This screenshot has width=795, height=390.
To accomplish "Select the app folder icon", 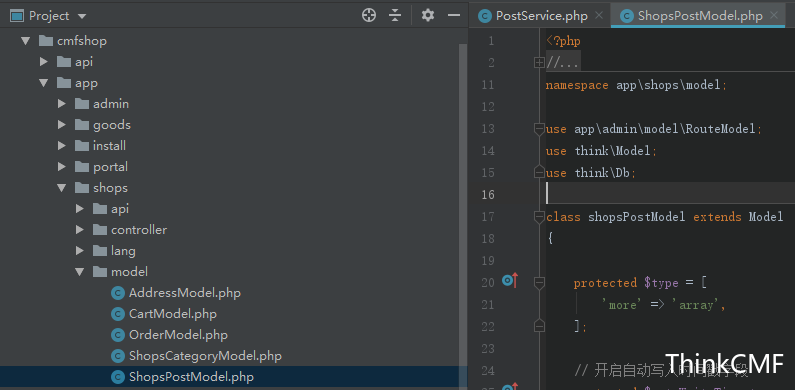I will coord(64,83).
